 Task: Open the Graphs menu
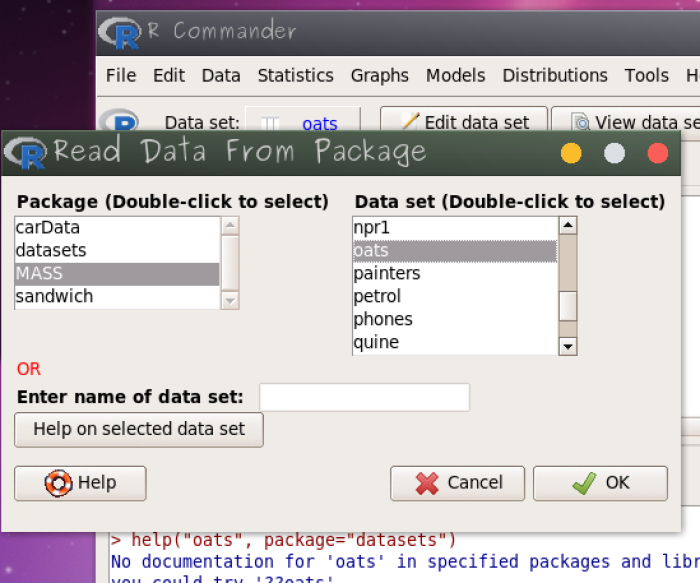point(379,75)
